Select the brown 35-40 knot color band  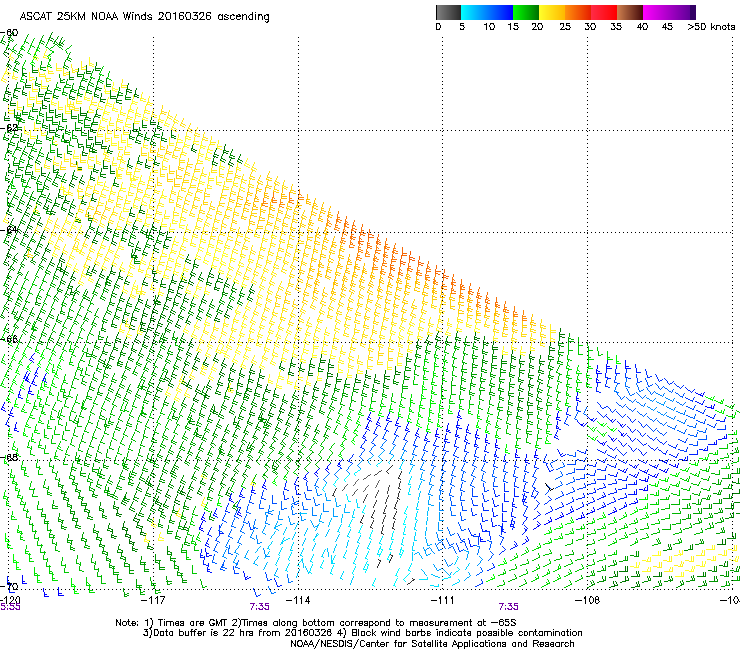630,12
